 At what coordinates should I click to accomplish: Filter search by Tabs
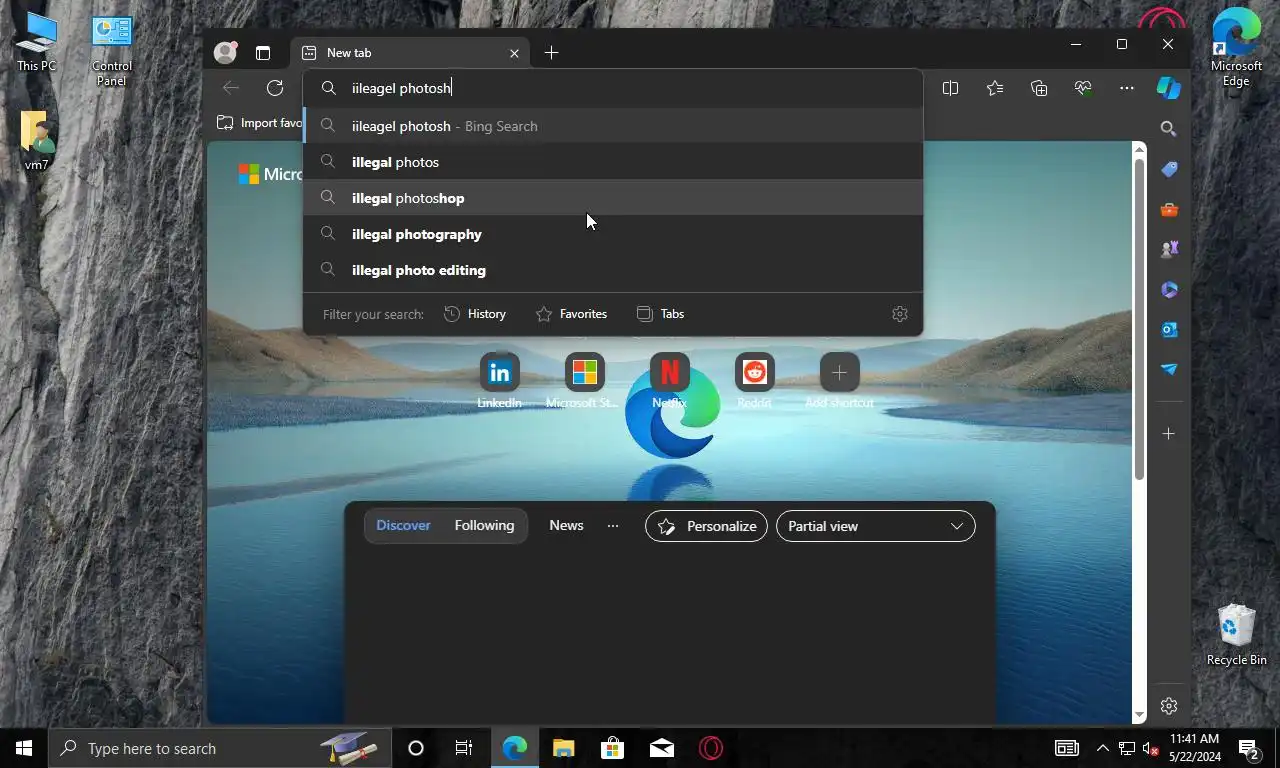click(x=660, y=314)
